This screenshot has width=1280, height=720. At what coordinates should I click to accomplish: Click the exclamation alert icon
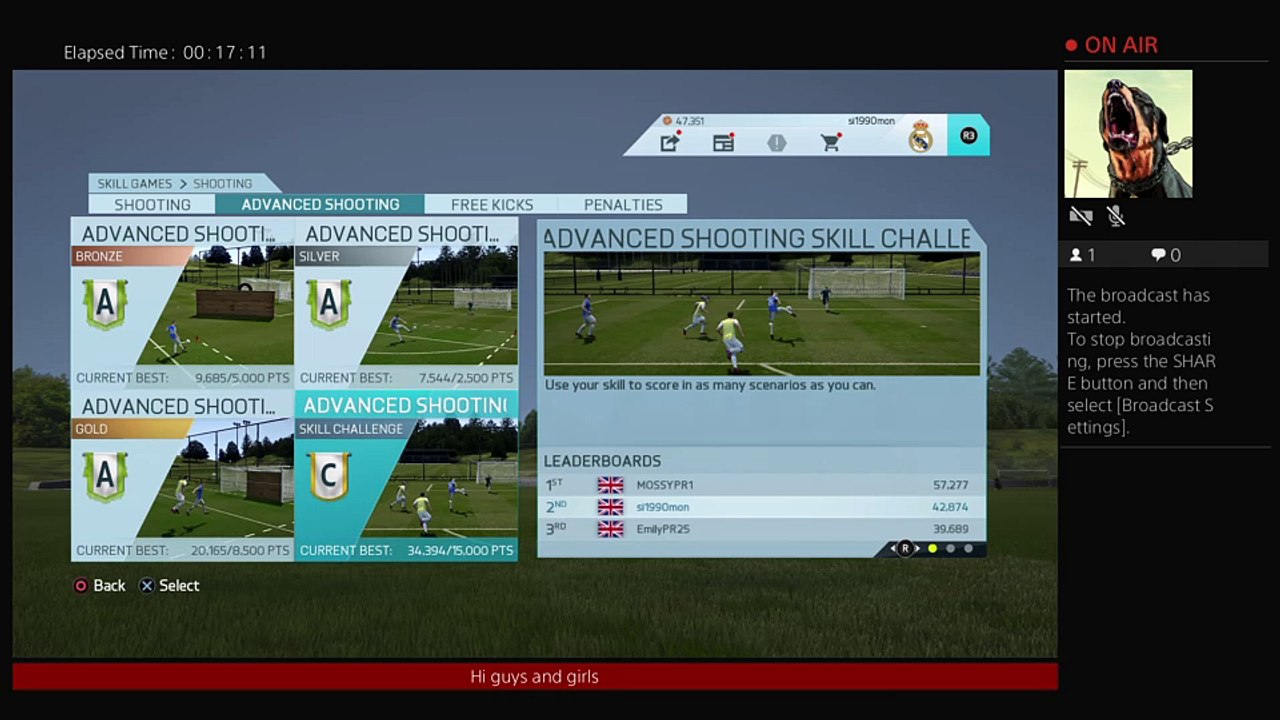777,143
